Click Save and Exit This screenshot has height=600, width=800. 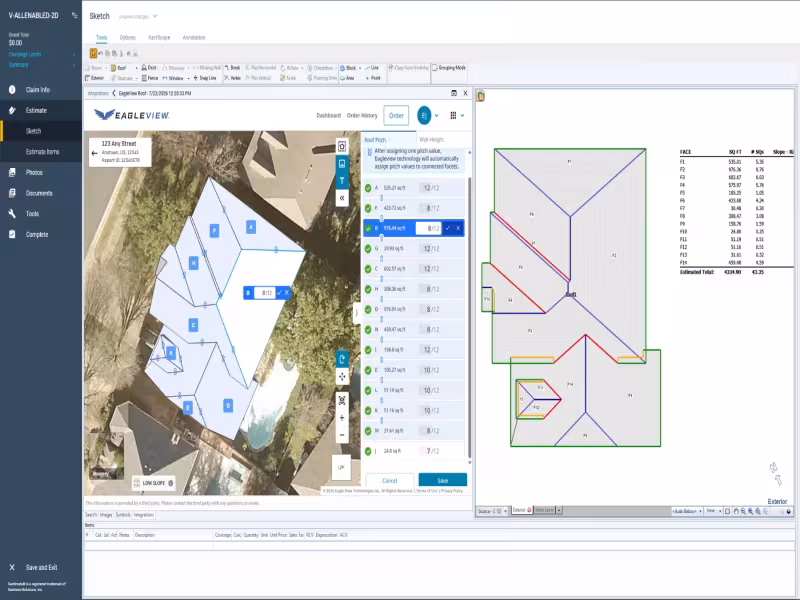(x=41, y=567)
